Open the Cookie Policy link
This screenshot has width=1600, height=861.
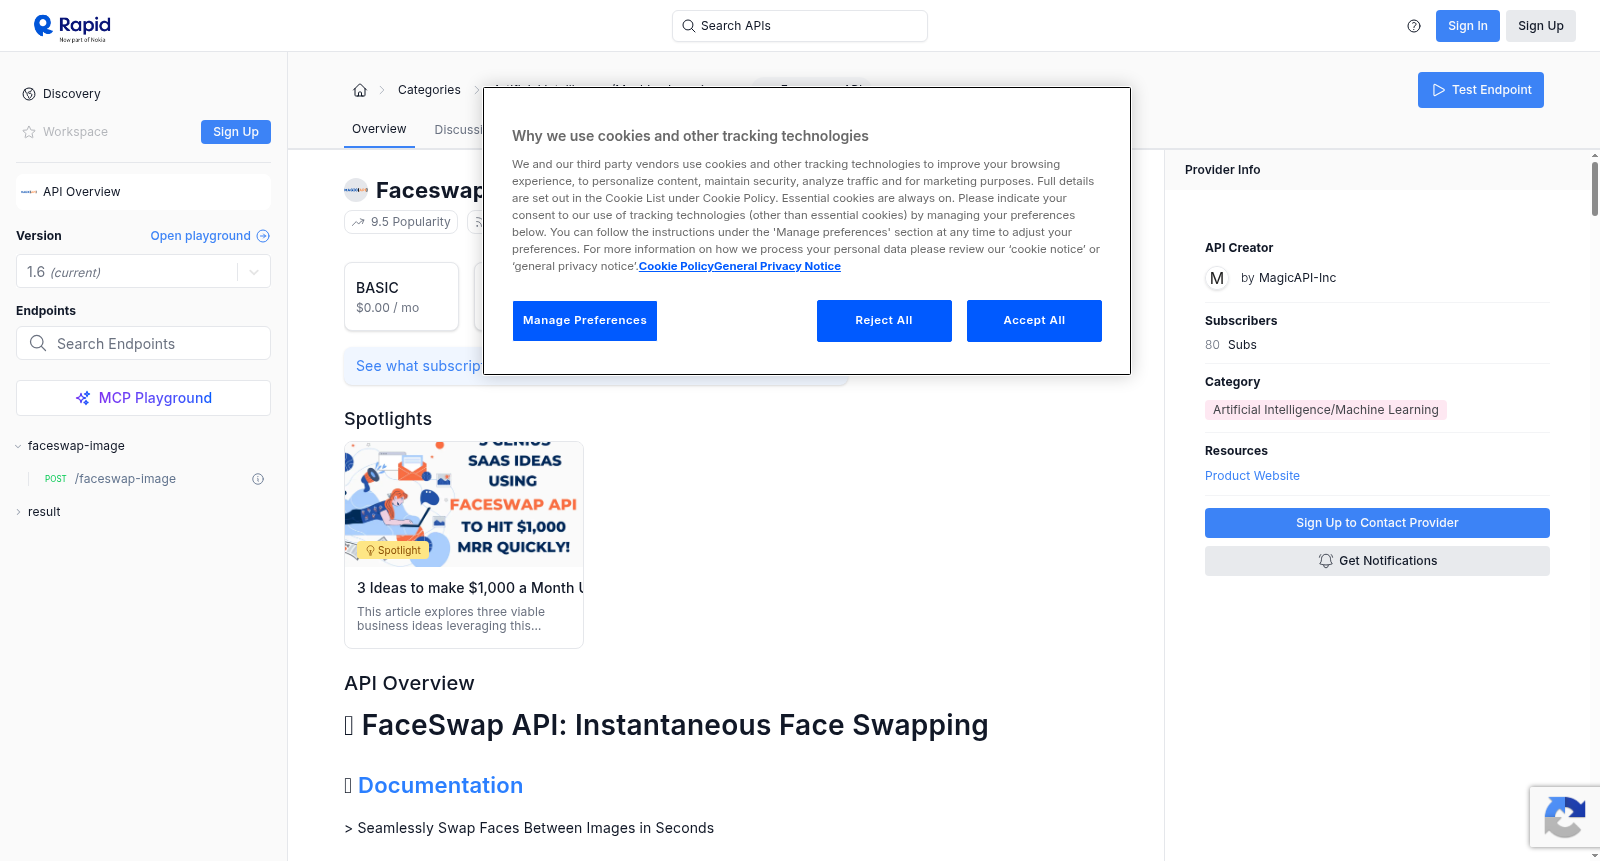[x=676, y=266]
